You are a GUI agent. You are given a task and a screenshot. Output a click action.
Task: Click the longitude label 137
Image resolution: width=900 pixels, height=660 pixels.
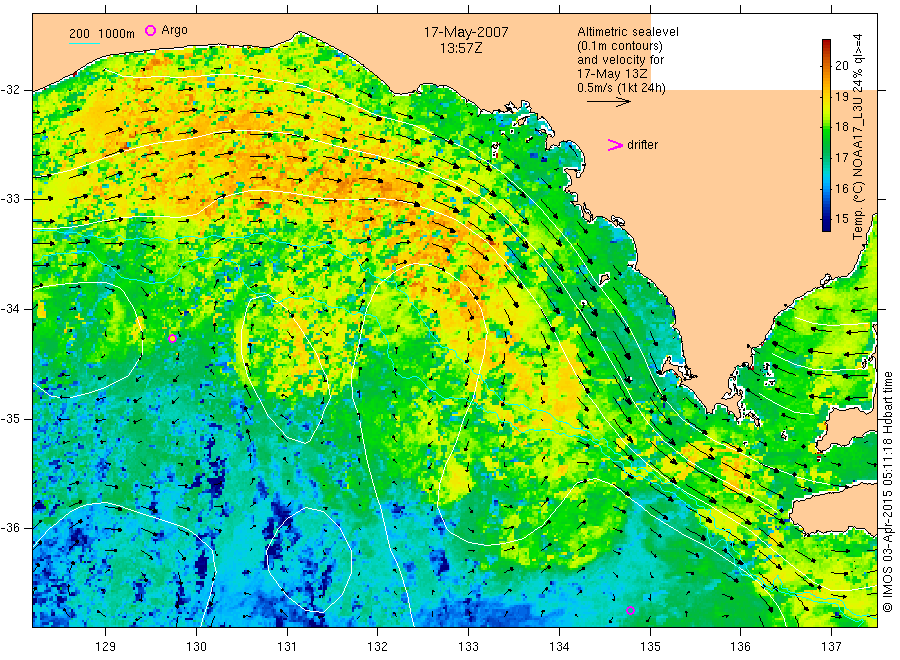pyautogui.click(x=831, y=647)
